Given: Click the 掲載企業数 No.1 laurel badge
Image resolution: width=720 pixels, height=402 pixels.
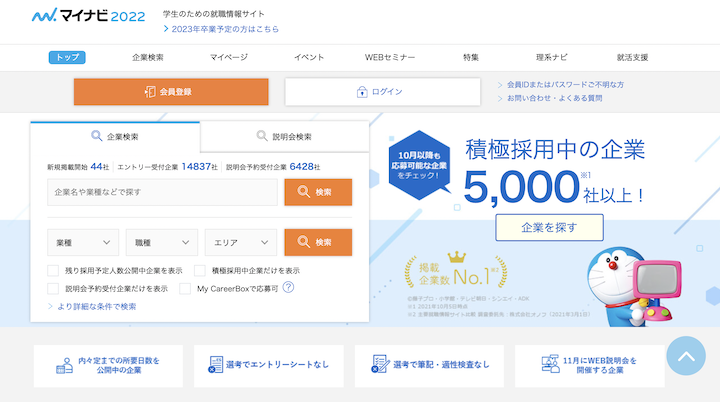Looking at the screenshot, I should (456, 272).
